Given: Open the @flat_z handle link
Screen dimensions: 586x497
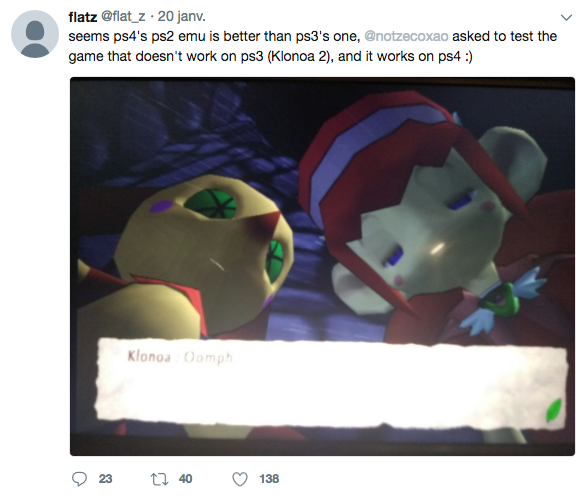Looking at the screenshot, I should coord(123,16).
